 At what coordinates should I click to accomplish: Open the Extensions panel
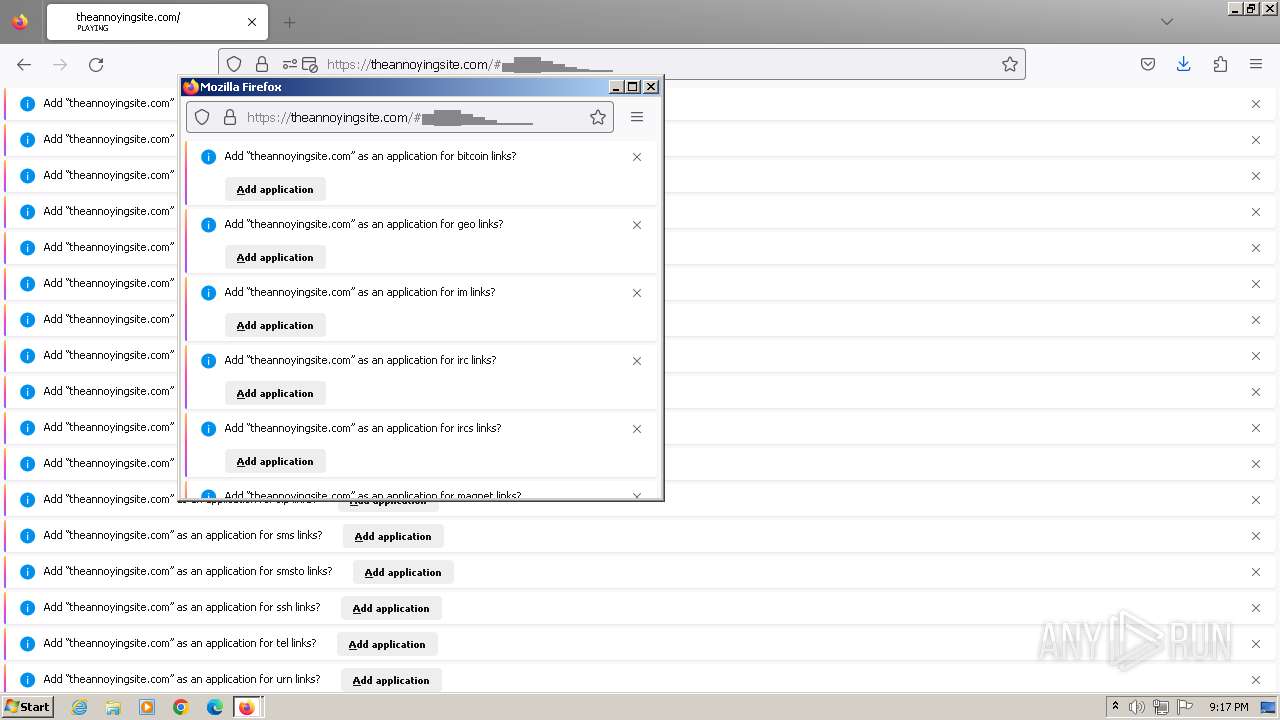pyautogui.click(x=1220, y=64)
